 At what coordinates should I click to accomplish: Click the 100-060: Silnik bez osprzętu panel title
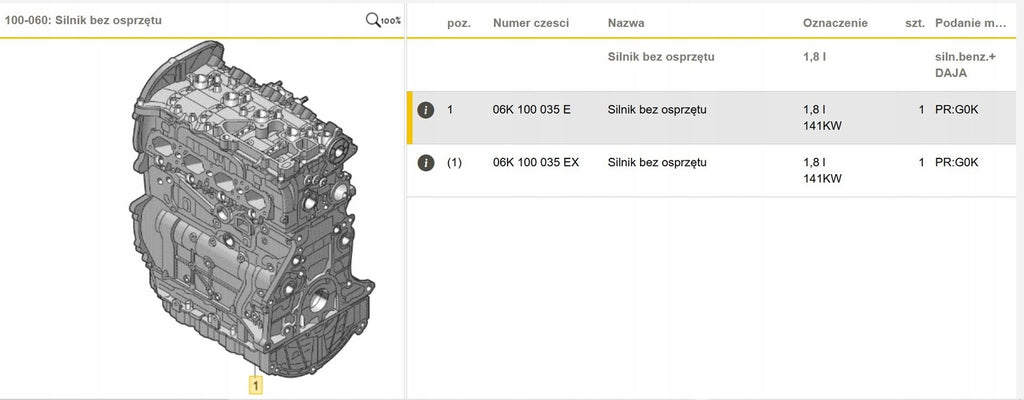point(82,20)
